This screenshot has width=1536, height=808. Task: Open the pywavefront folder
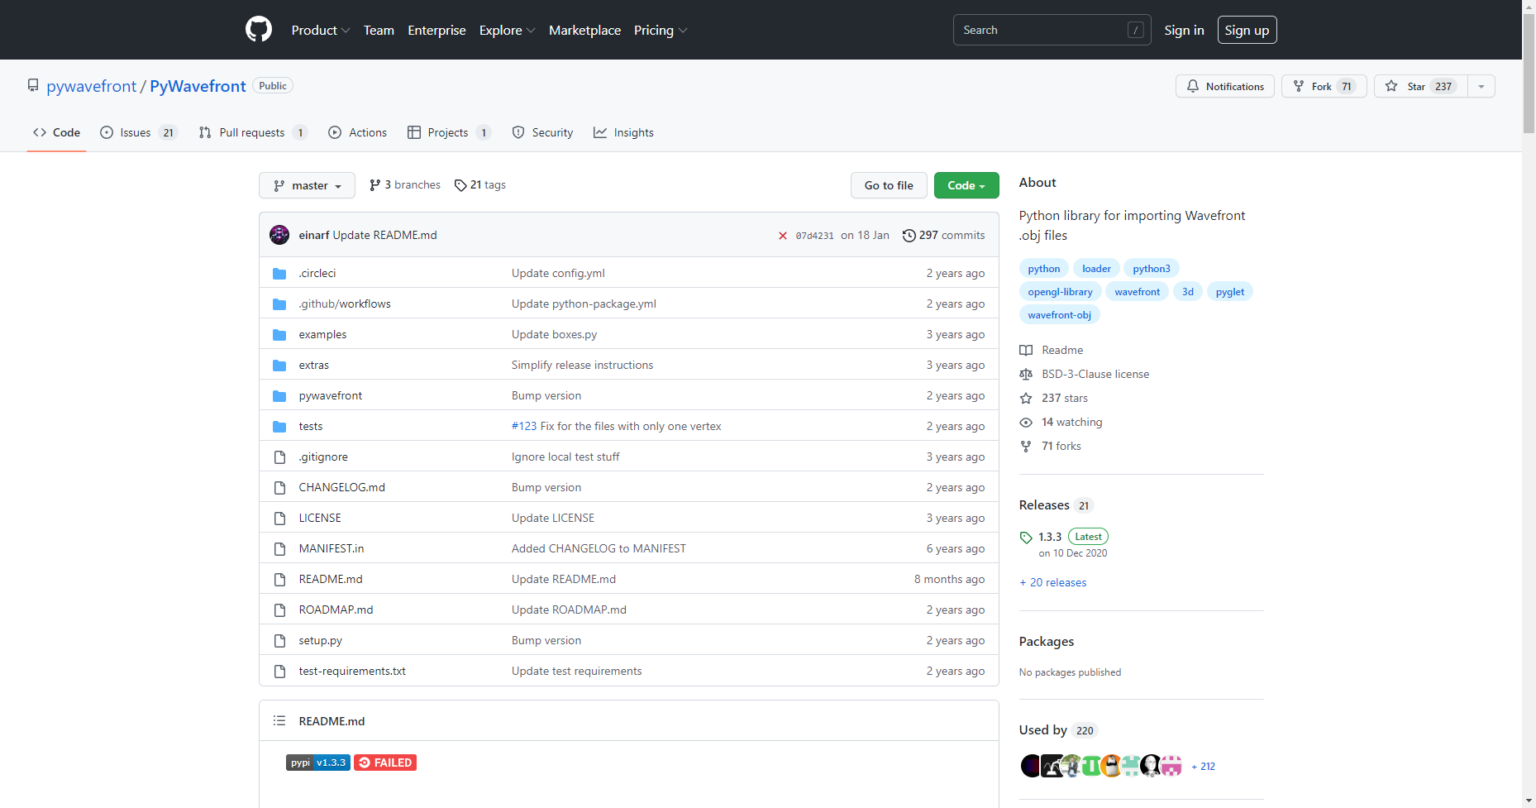click(x=330, y=396)
